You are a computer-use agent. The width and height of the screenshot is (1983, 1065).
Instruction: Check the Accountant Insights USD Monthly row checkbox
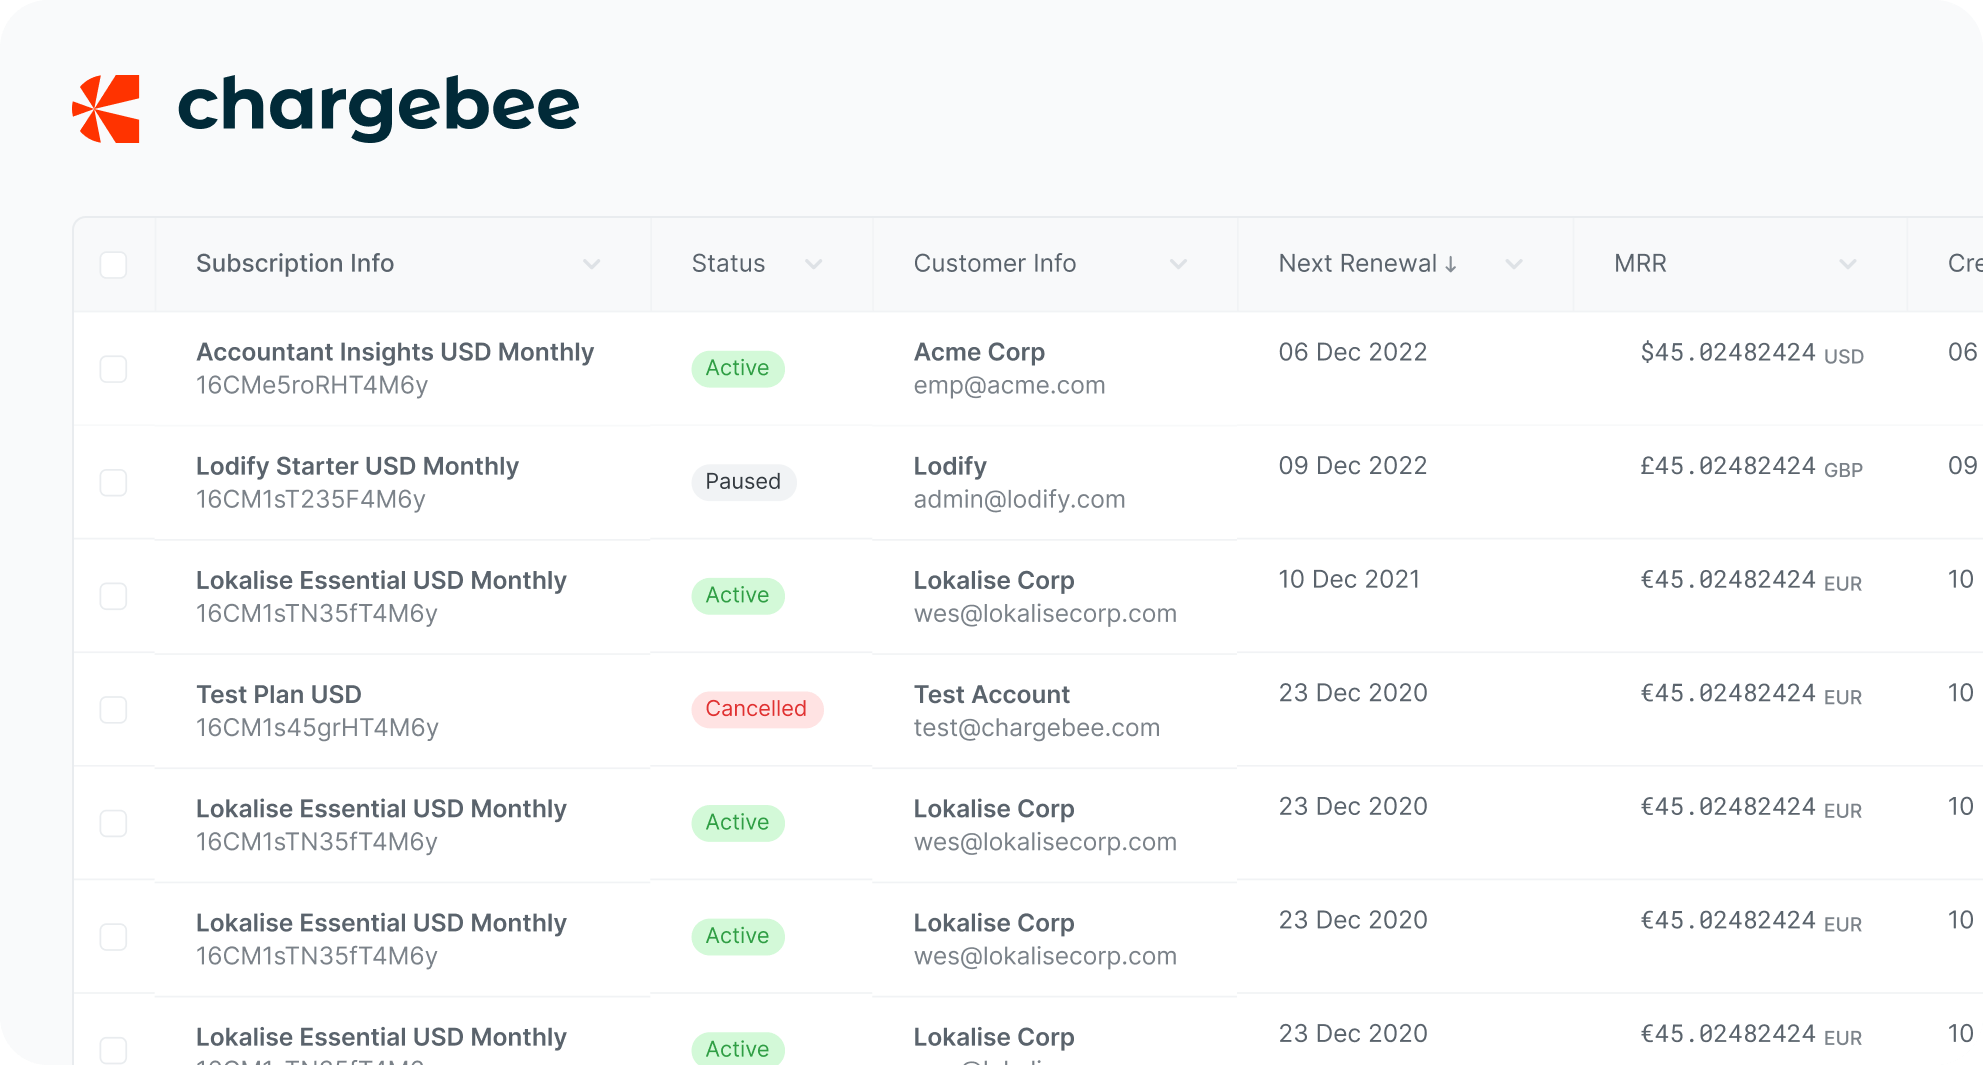(114, 369)
